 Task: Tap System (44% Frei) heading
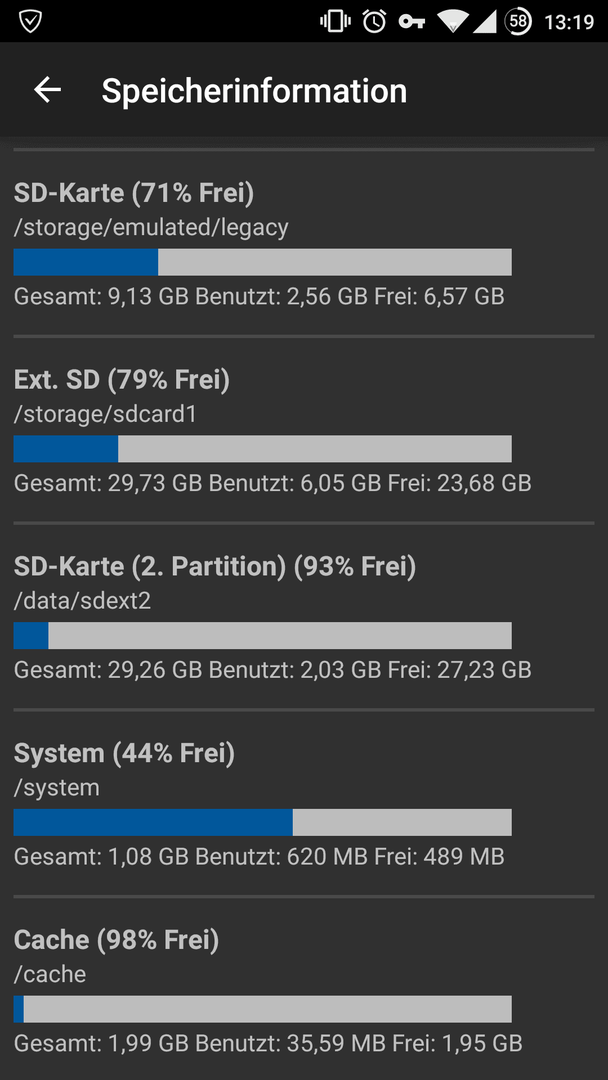(124, 753)
